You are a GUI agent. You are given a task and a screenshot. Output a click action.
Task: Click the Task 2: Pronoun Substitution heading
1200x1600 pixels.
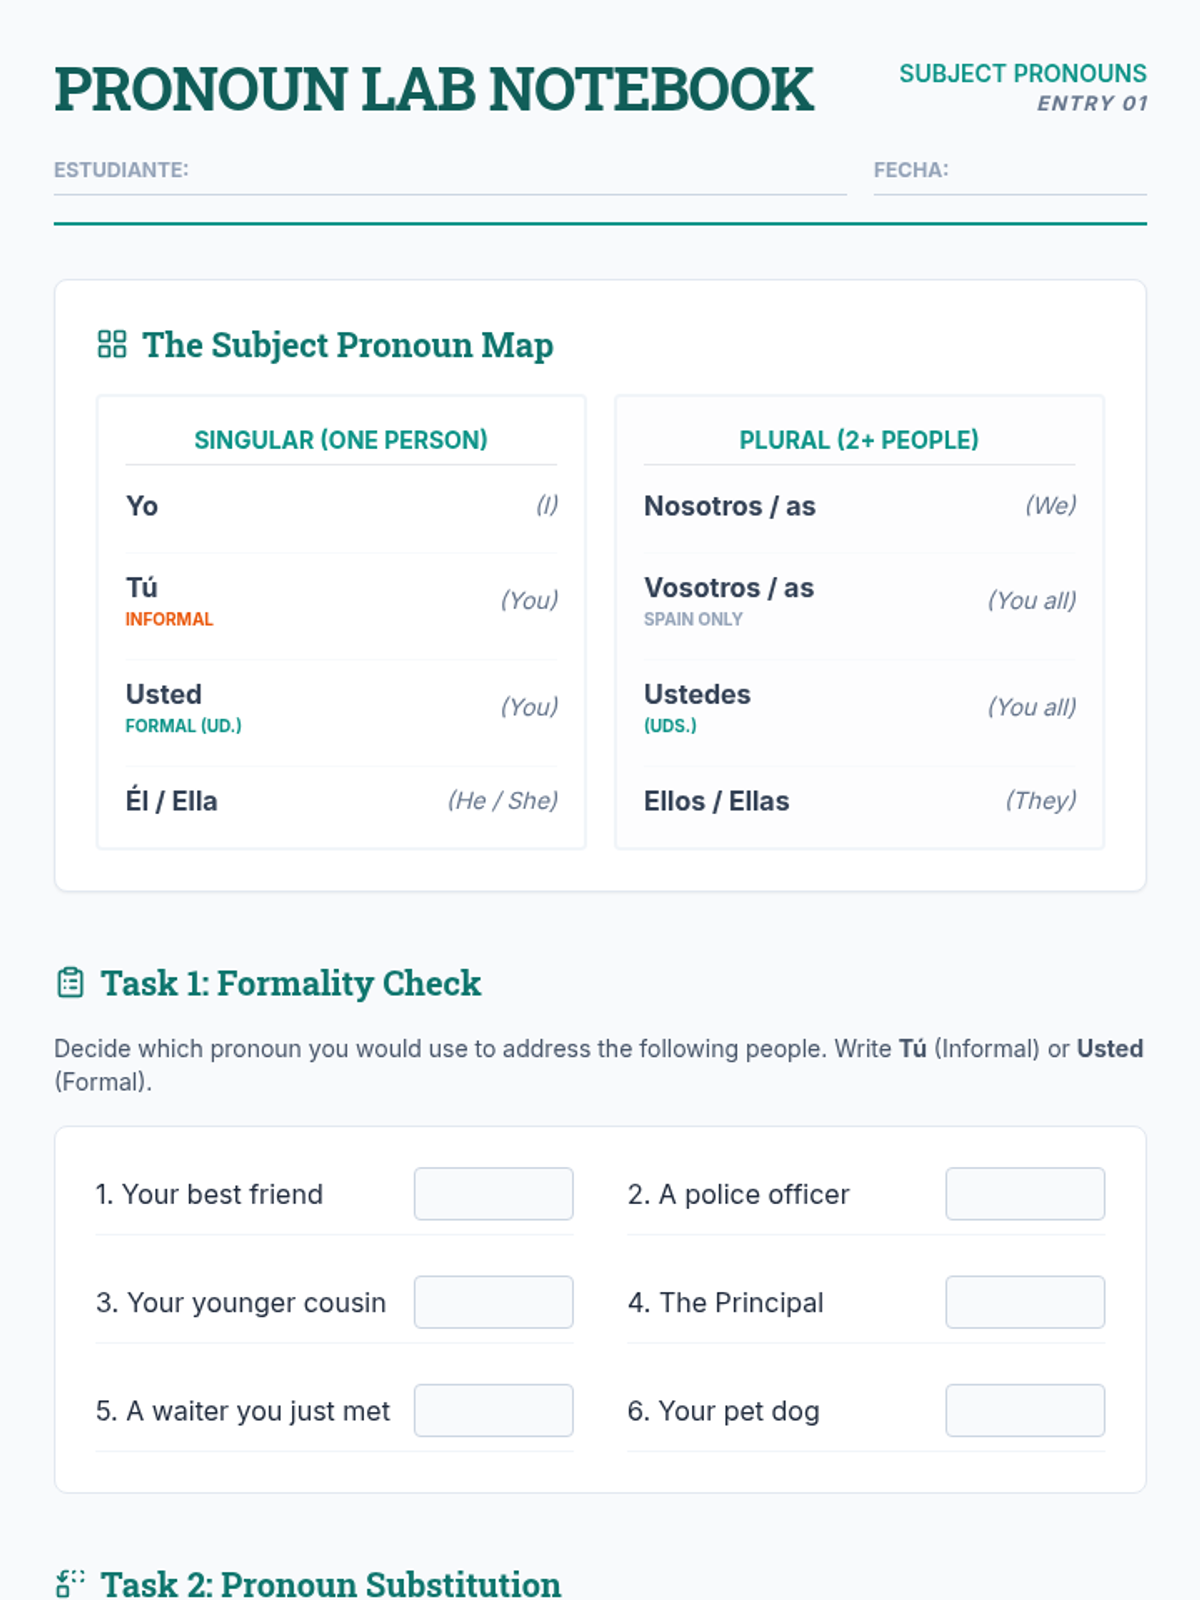pos(330,1584)
